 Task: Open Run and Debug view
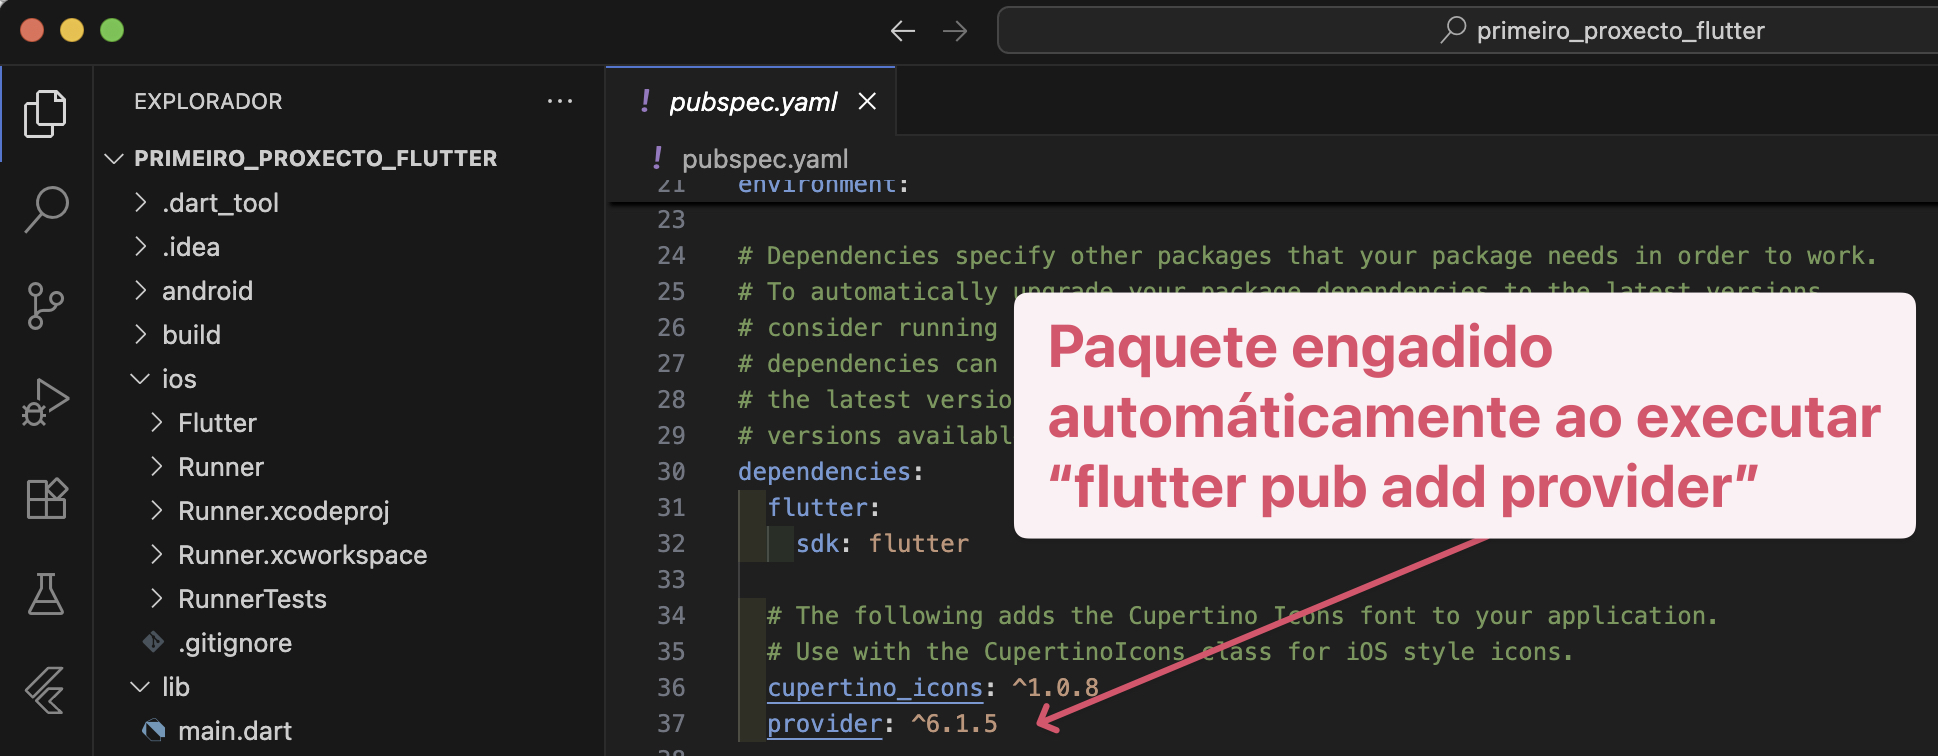(45, 402)
